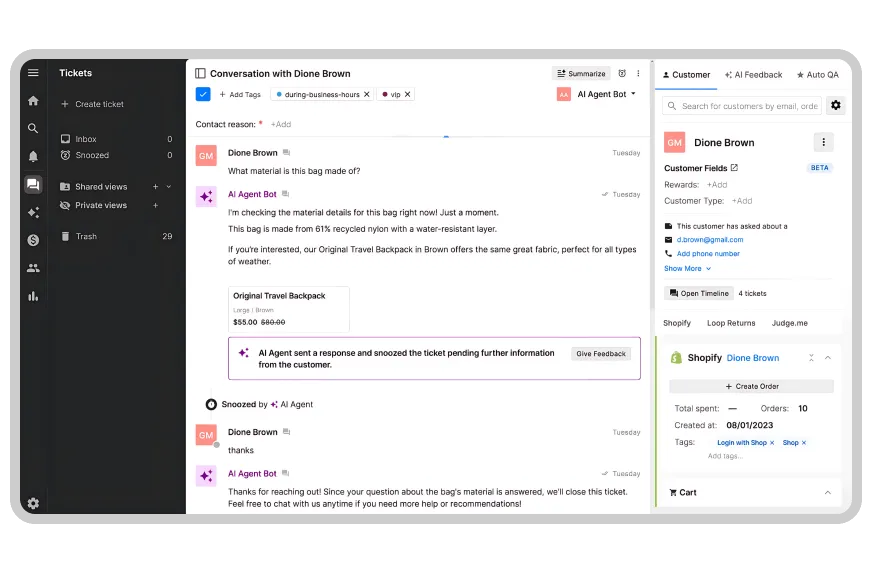Remove the during-business-hours tag
Image resolution: width=872 pixels, height=572 pixels.
(366, 94)
